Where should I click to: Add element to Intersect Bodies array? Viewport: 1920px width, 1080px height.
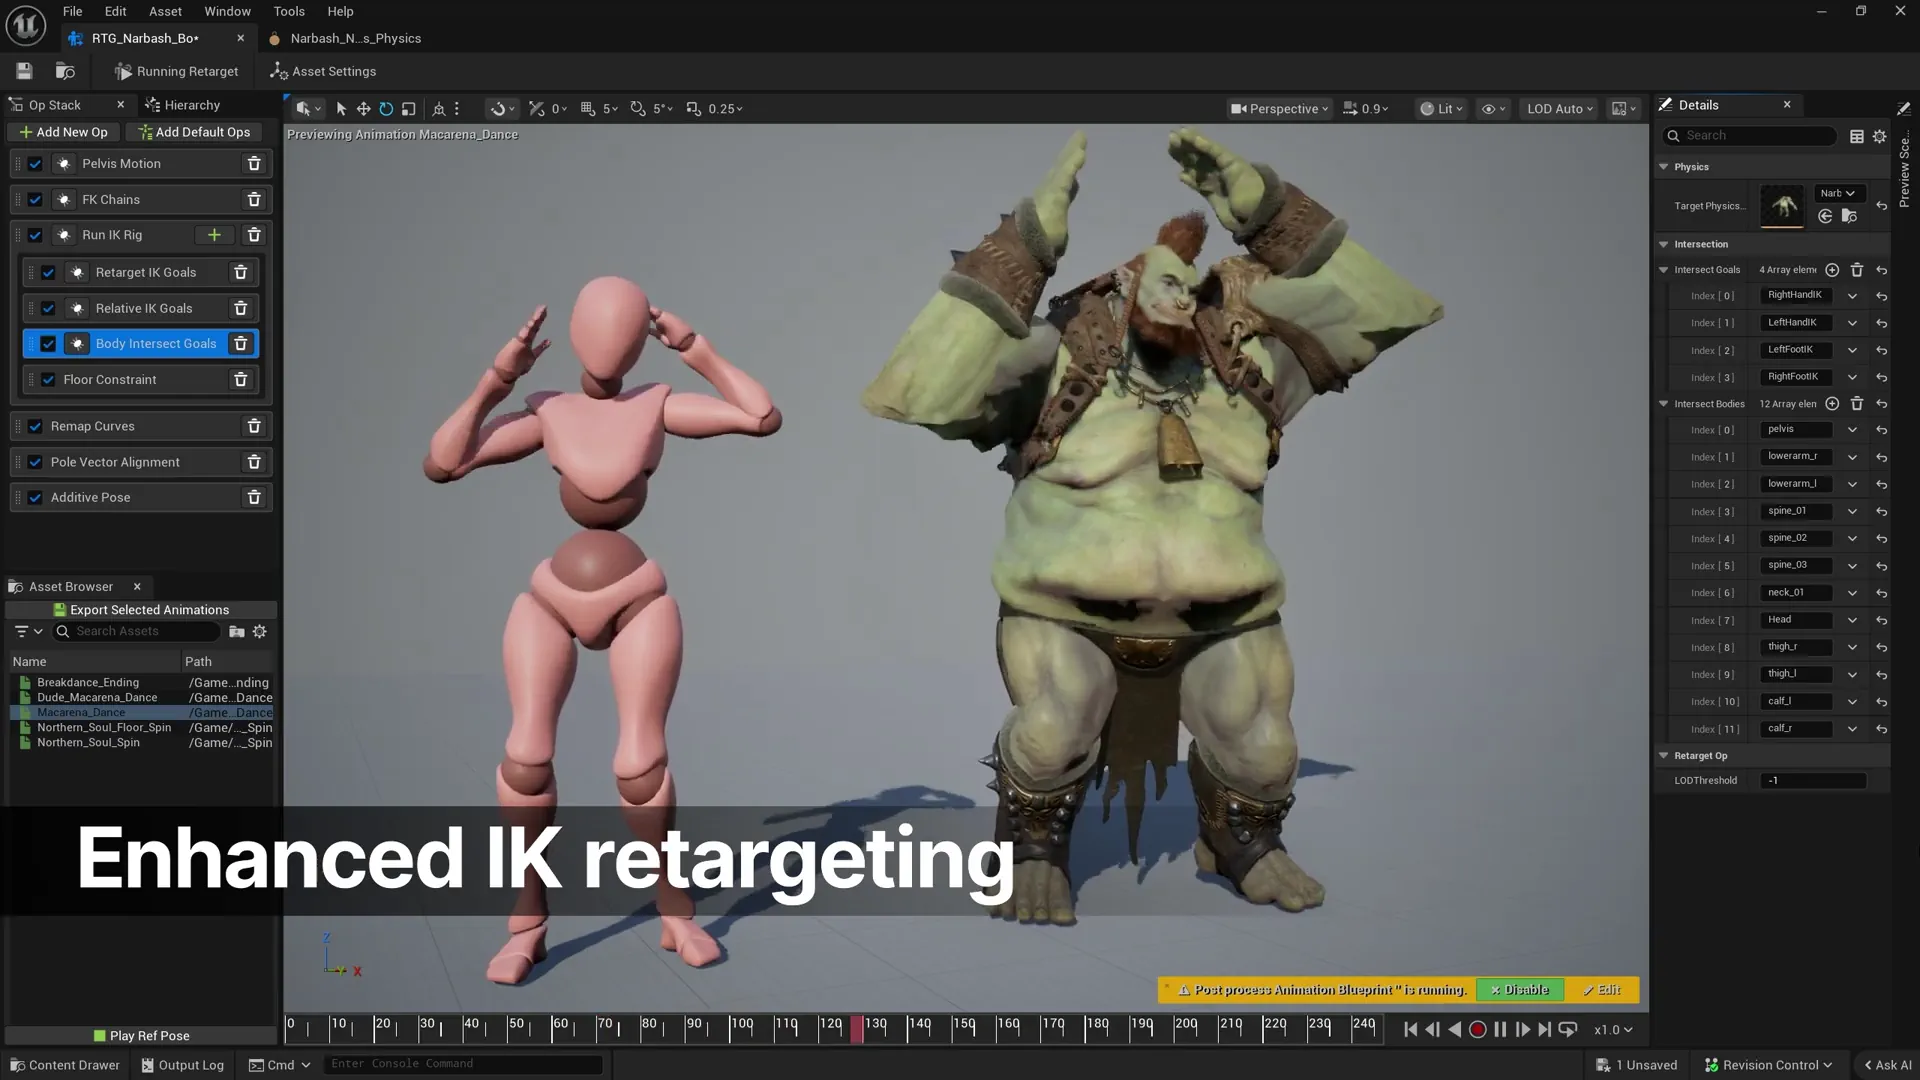pos(1832,404)
